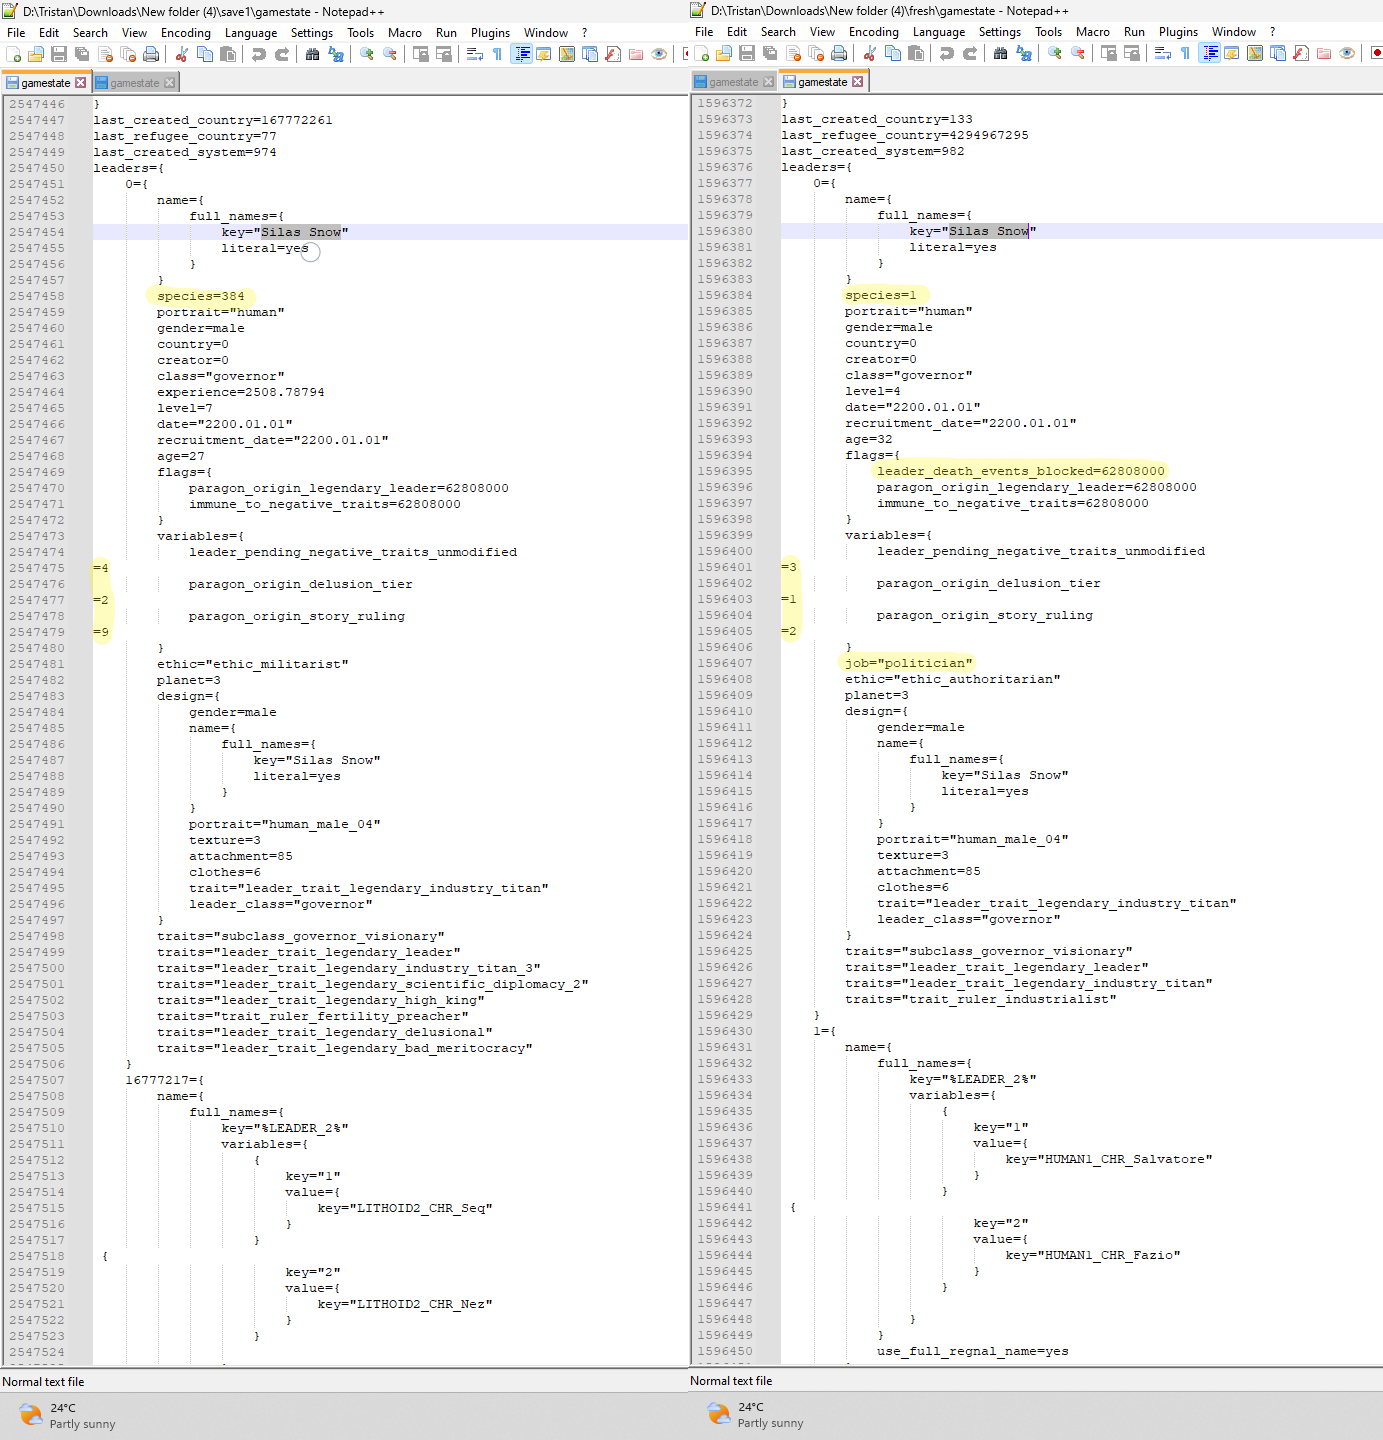Click the Find binoculars icon in left window
1383x1440 pixels.
coord(313,54)
